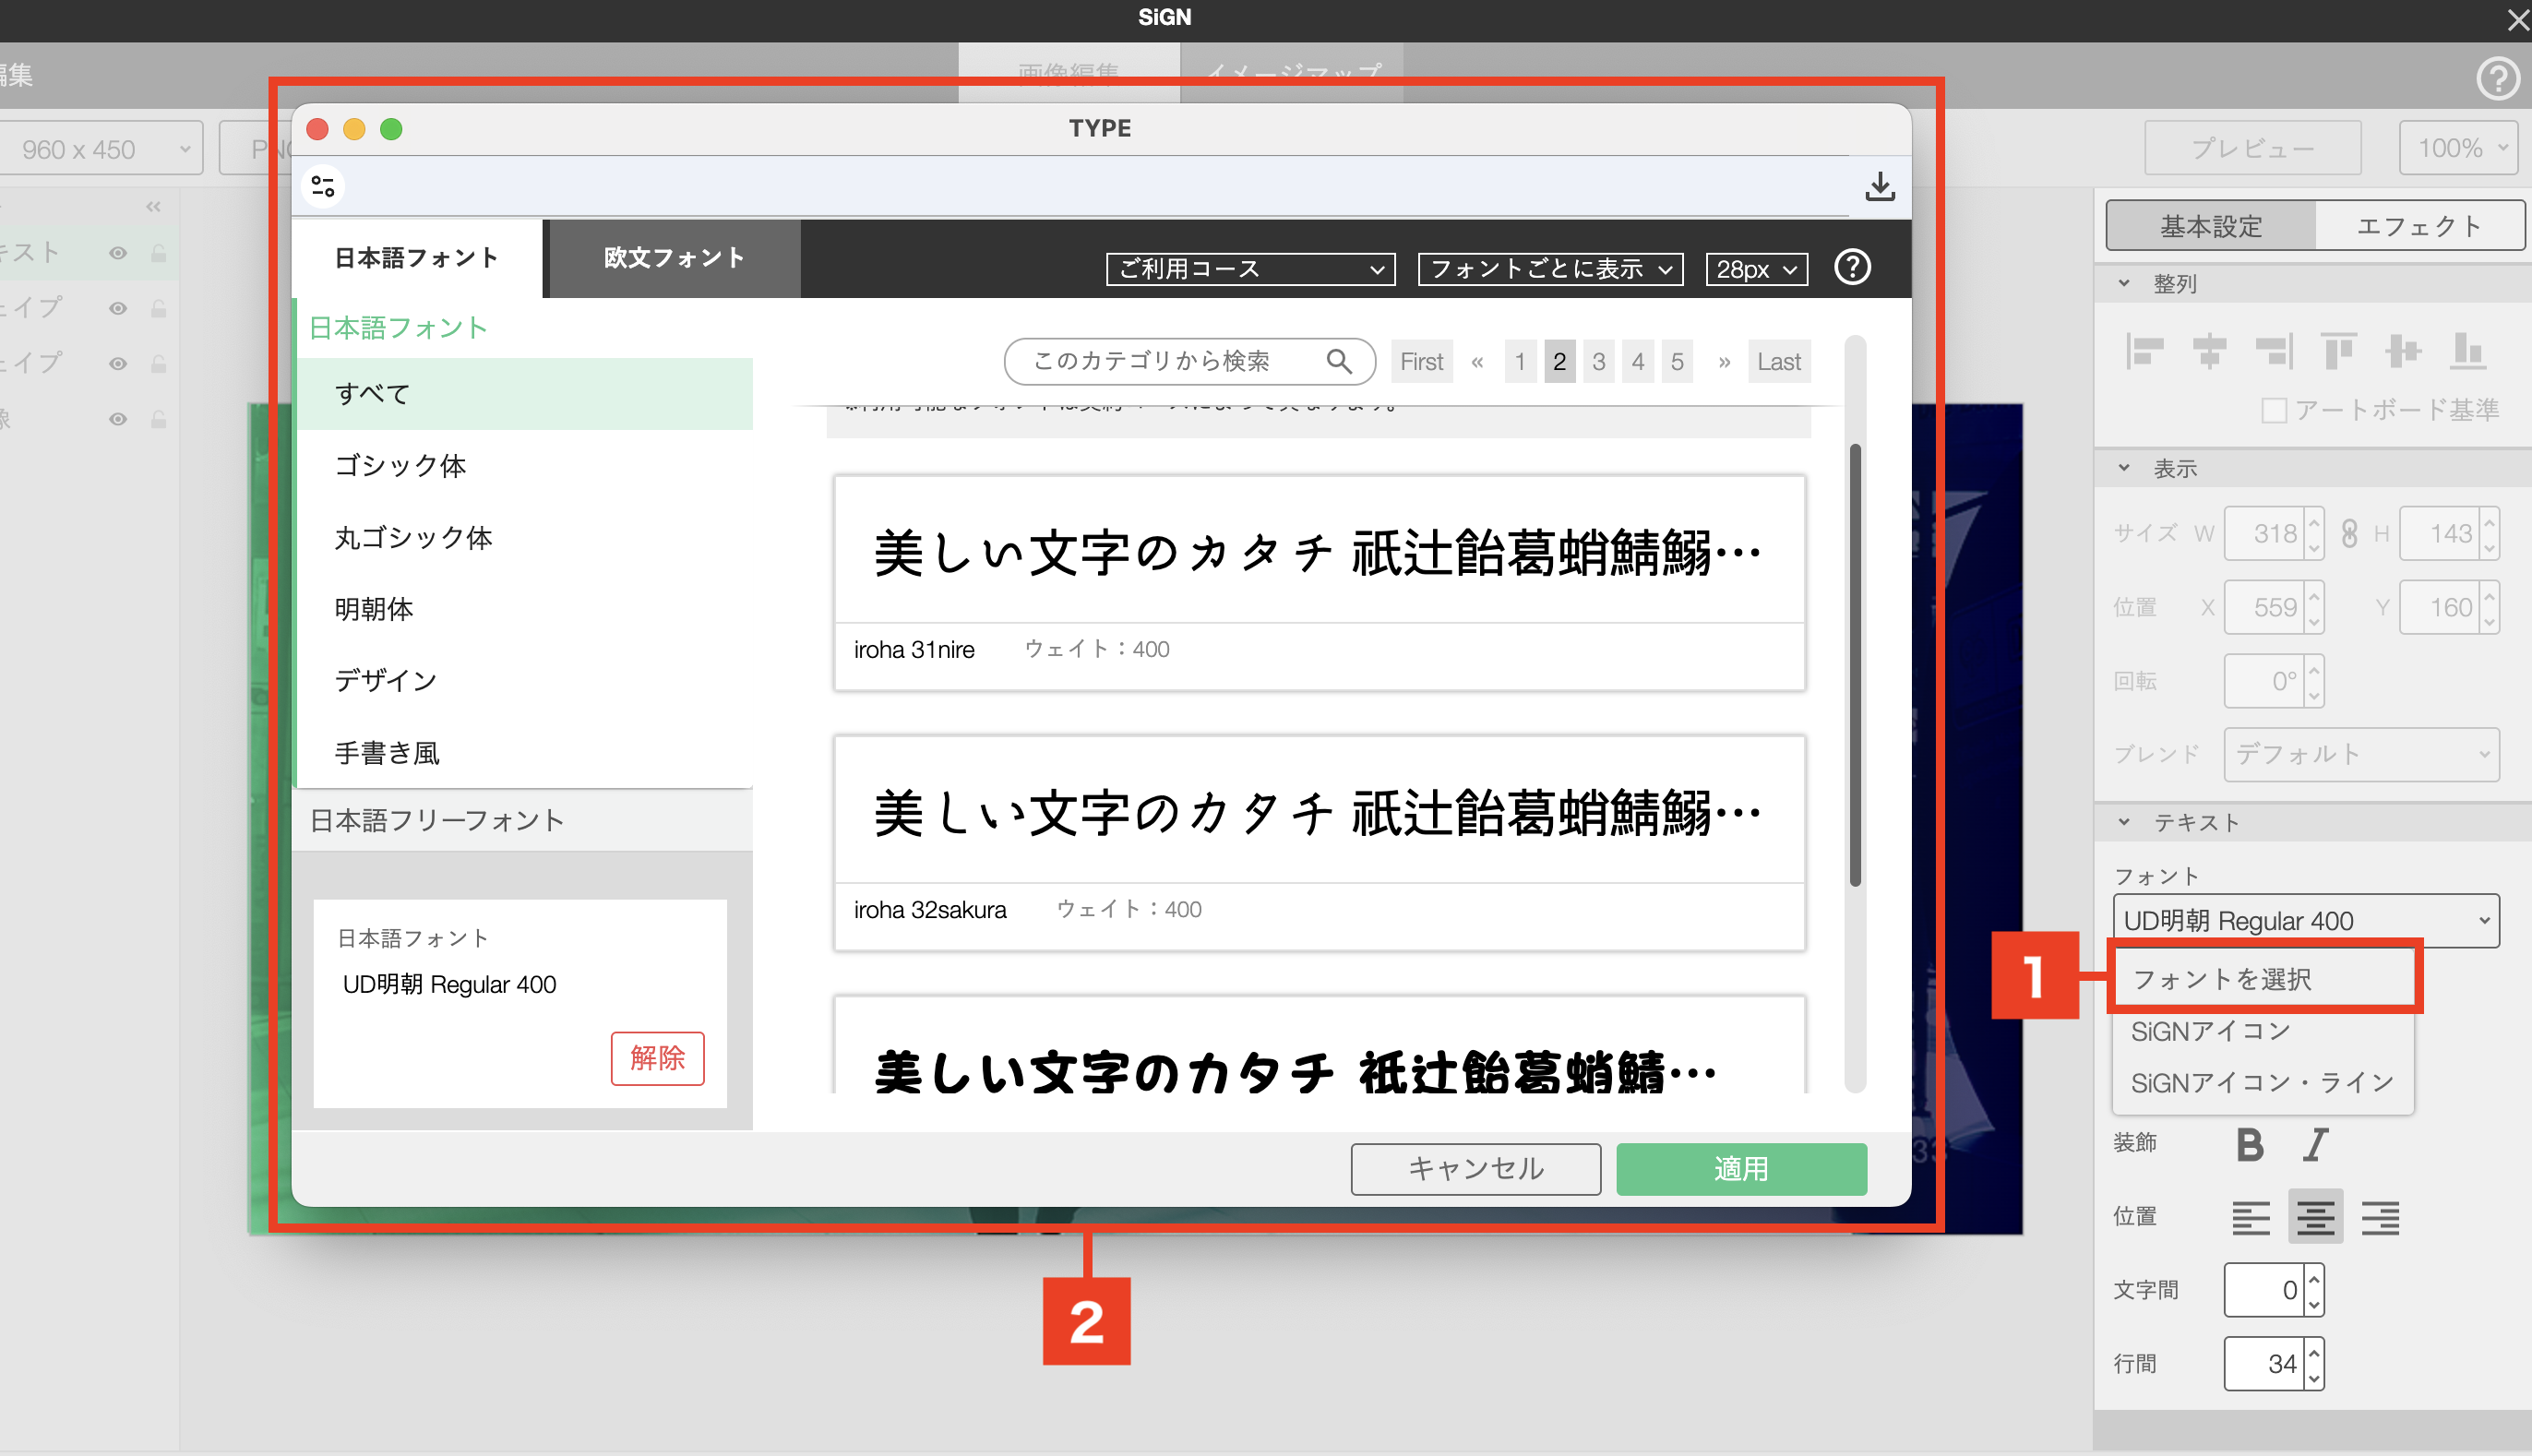Hide the テキスト layer
Screen dimensions: 2532x1456
(117, 252)
